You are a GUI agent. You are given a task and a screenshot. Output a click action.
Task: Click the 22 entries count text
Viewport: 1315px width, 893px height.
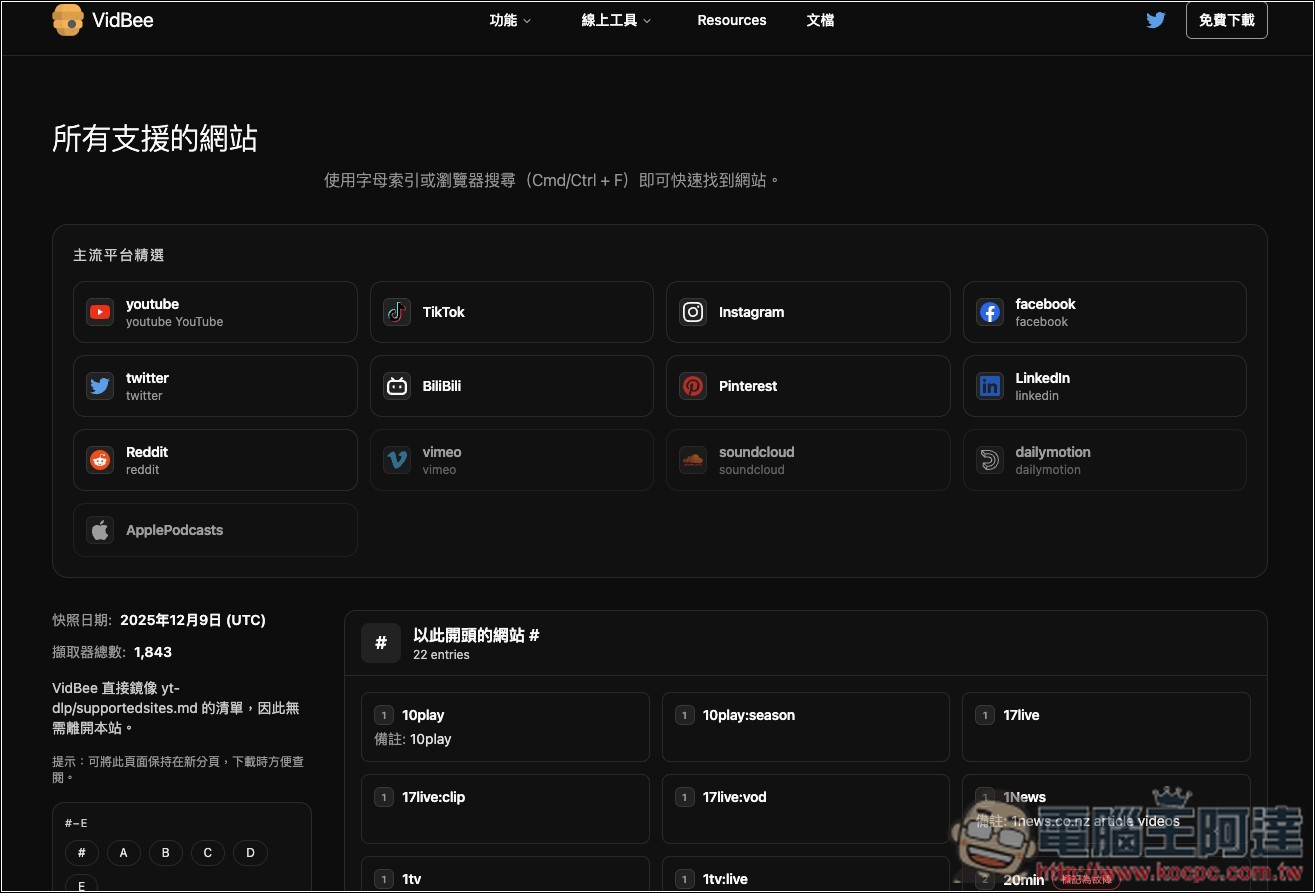(x=441, y=655)
